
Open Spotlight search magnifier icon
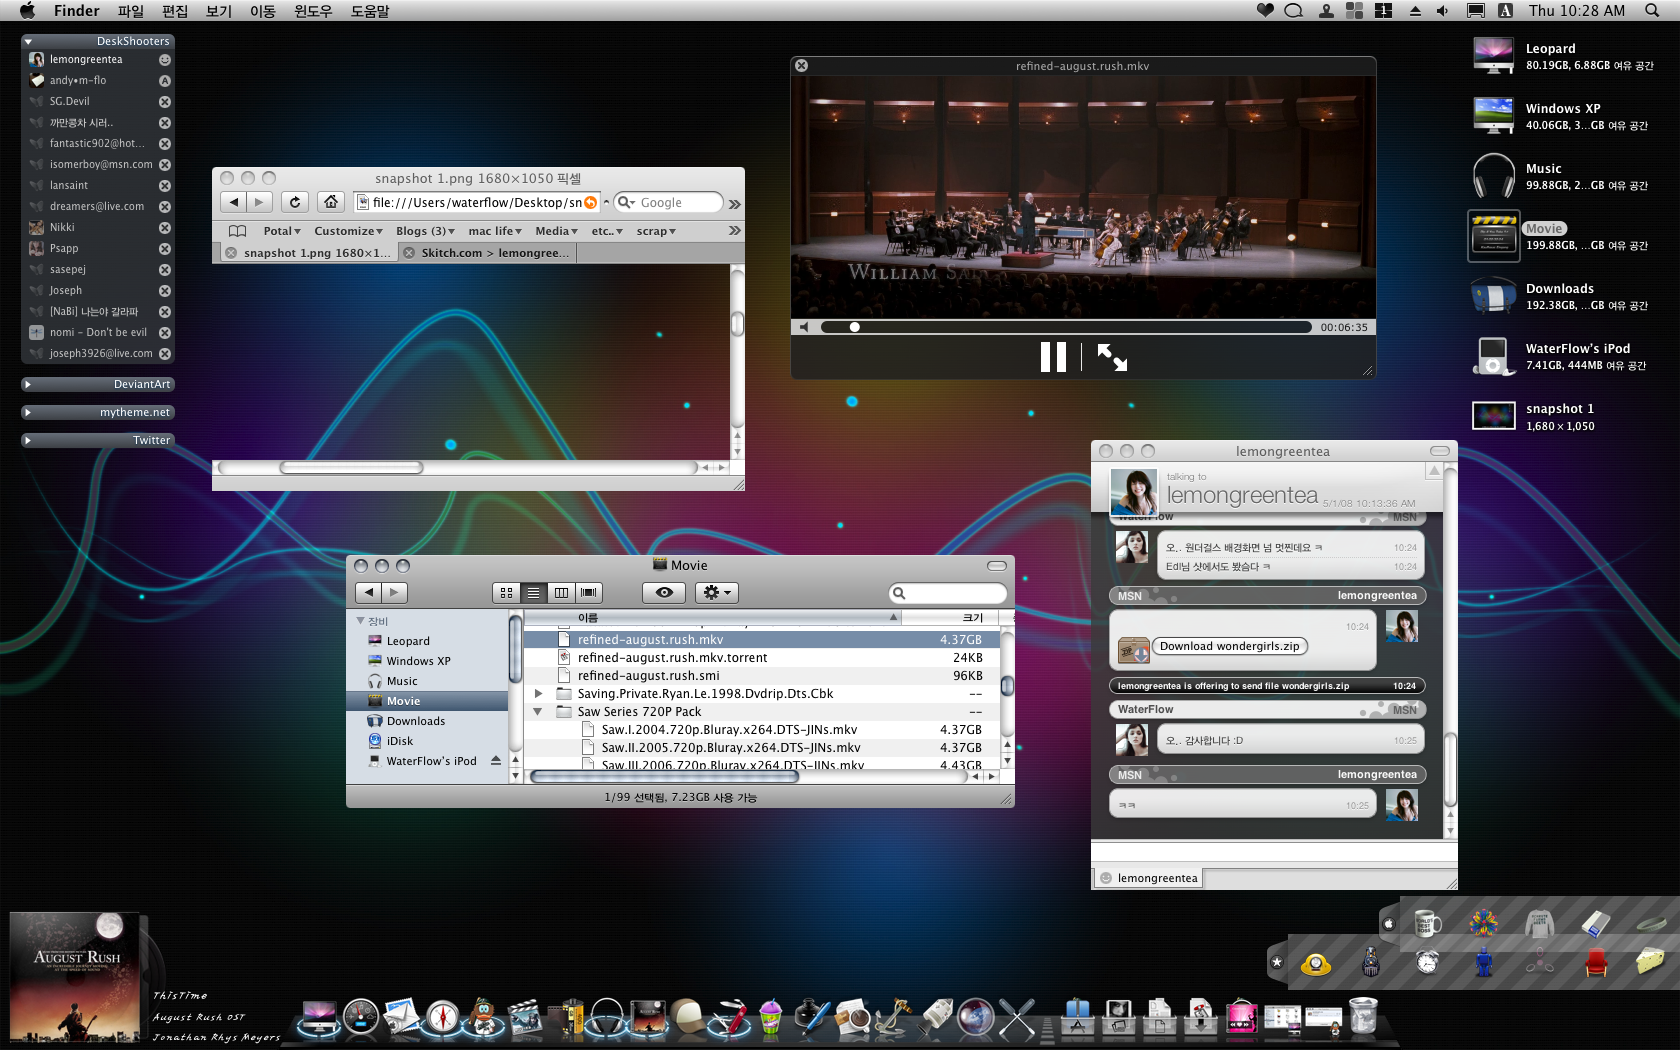(x=1652, y=11)
